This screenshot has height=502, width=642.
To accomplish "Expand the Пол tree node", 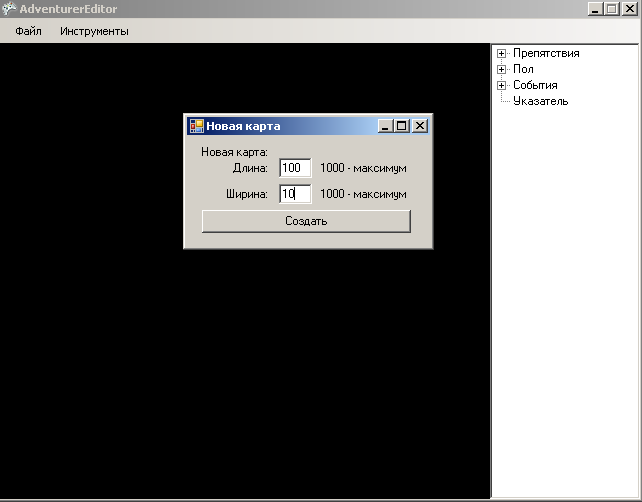I will [x=501, y=69].
